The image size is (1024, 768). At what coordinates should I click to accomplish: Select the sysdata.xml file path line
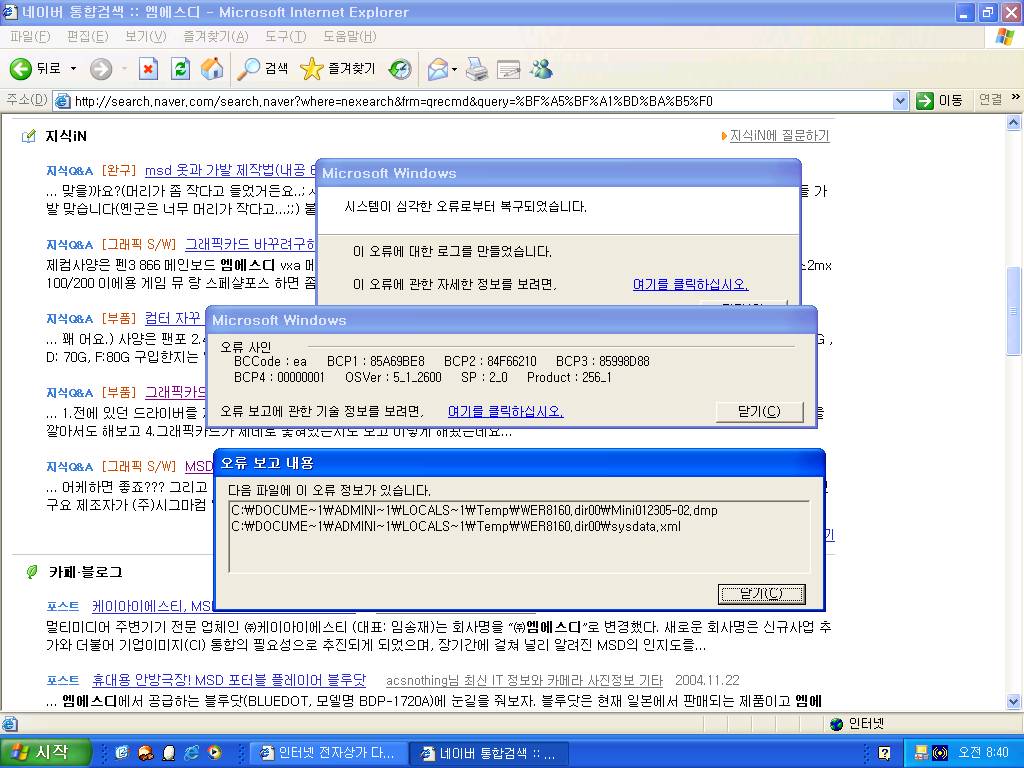pyautogui.click(x=456, y=526)
